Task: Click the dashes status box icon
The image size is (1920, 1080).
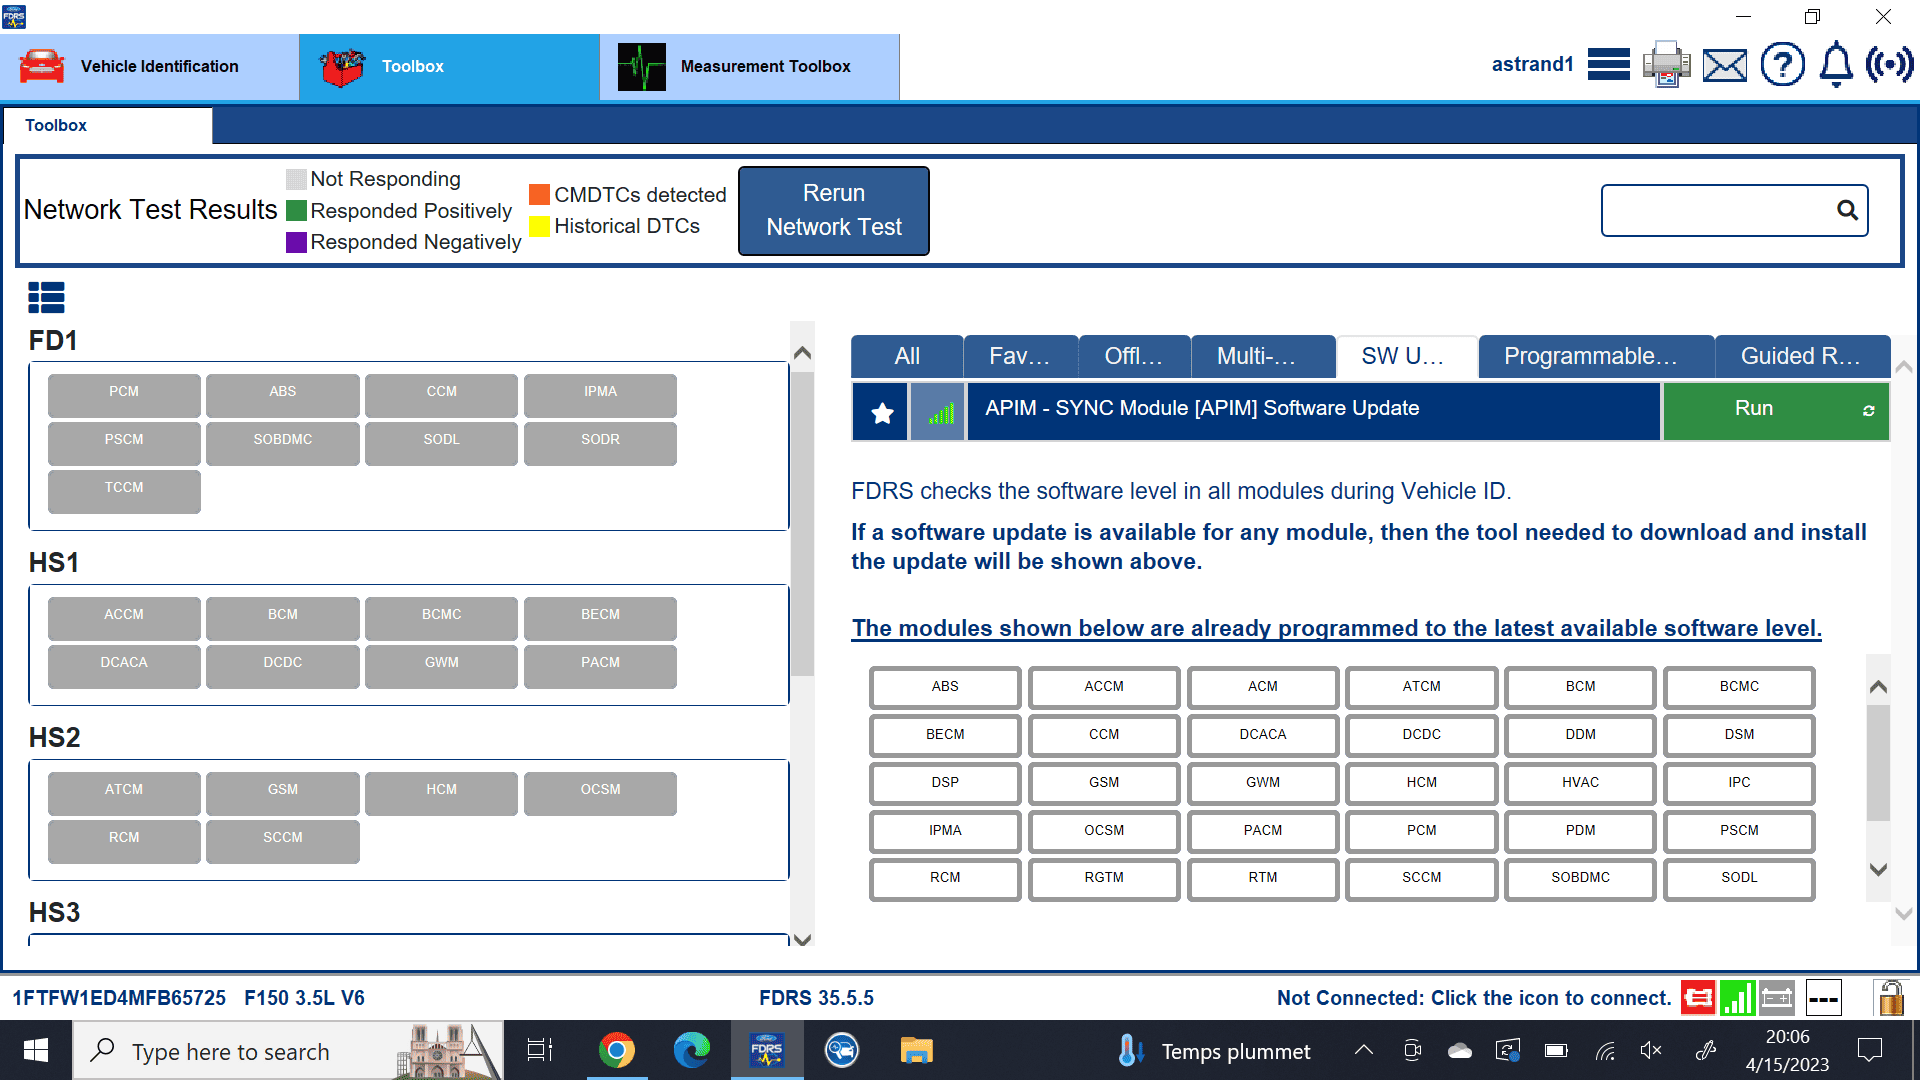Action: (1823, 997)
